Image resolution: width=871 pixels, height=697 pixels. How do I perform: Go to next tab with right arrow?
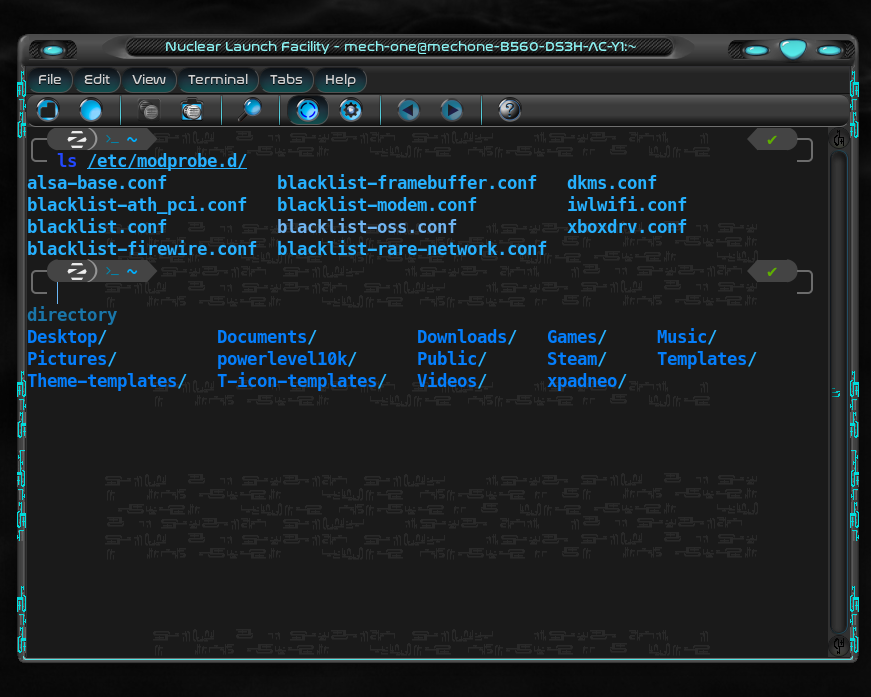click(x=452, y=110)
